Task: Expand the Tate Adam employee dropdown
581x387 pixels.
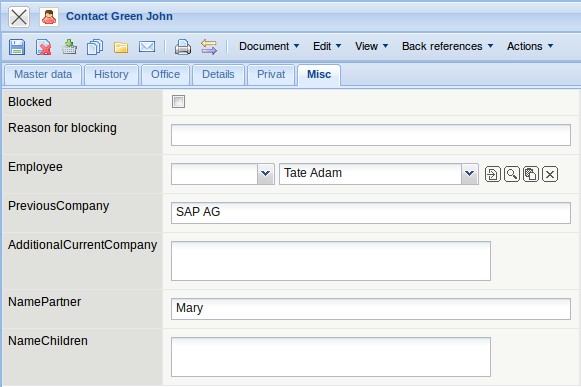Action: [x=469, y=173]
